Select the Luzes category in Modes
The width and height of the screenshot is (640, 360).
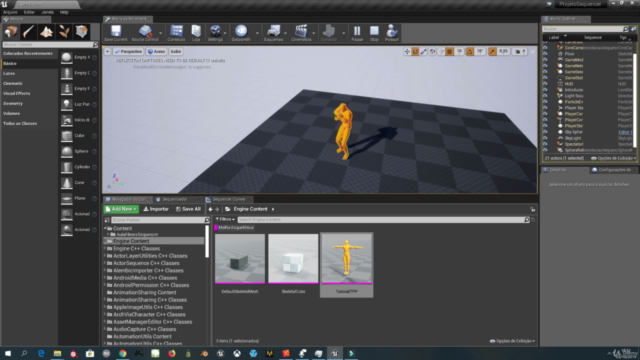pos(9,73)
